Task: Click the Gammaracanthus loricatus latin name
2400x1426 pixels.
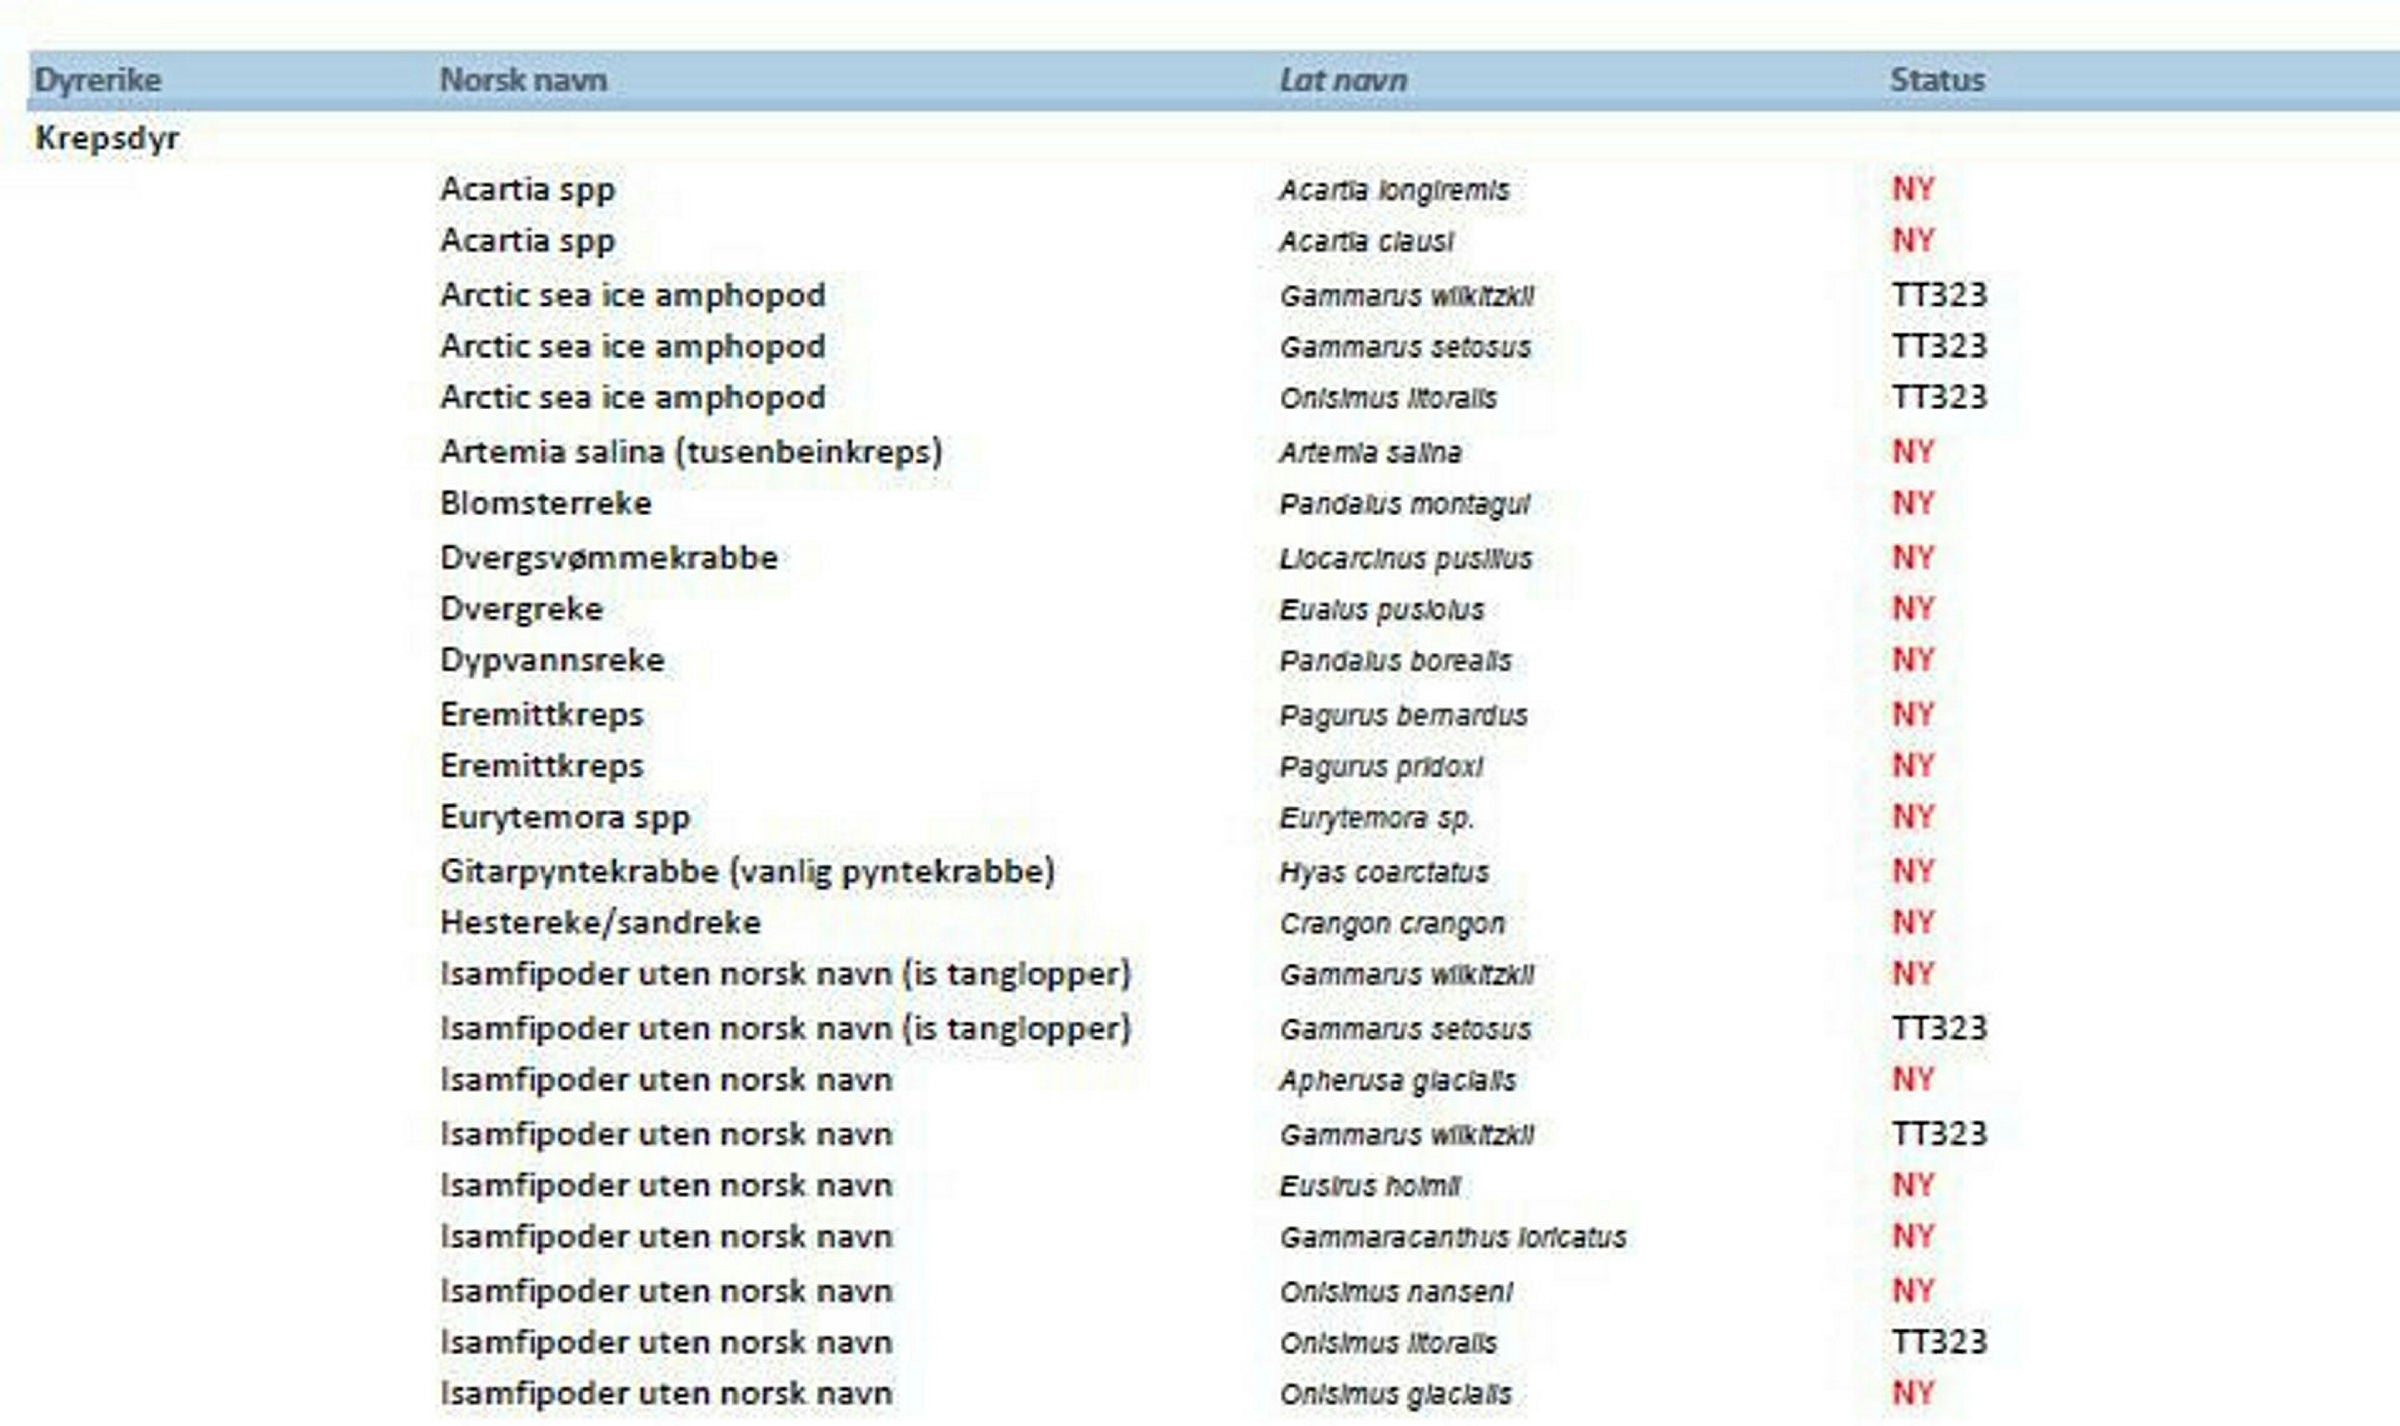Action: [1452, 1237]
